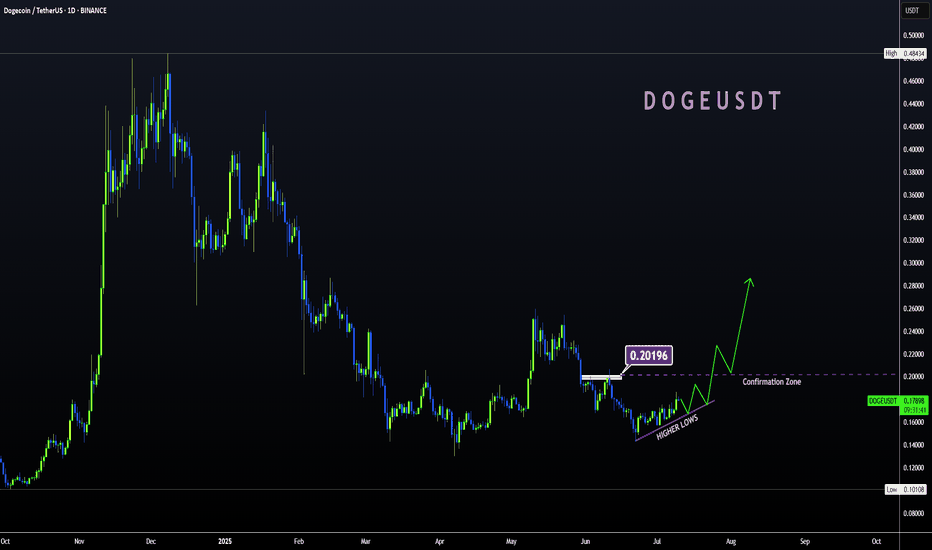
Task: Click the 0.46000 price axis tick
Action: pyautogui.click(x=914, y=81)
